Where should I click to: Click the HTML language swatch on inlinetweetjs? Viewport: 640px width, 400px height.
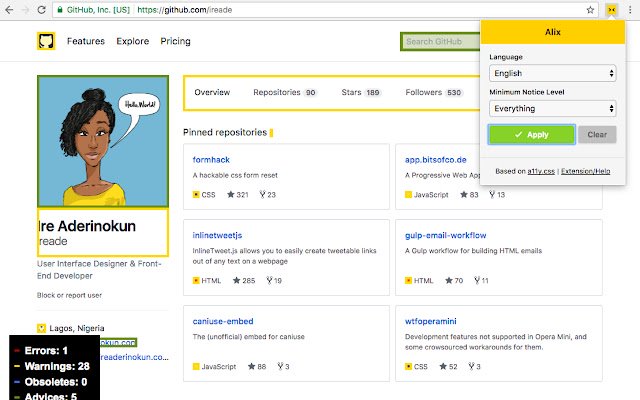[x=196, y=280]
